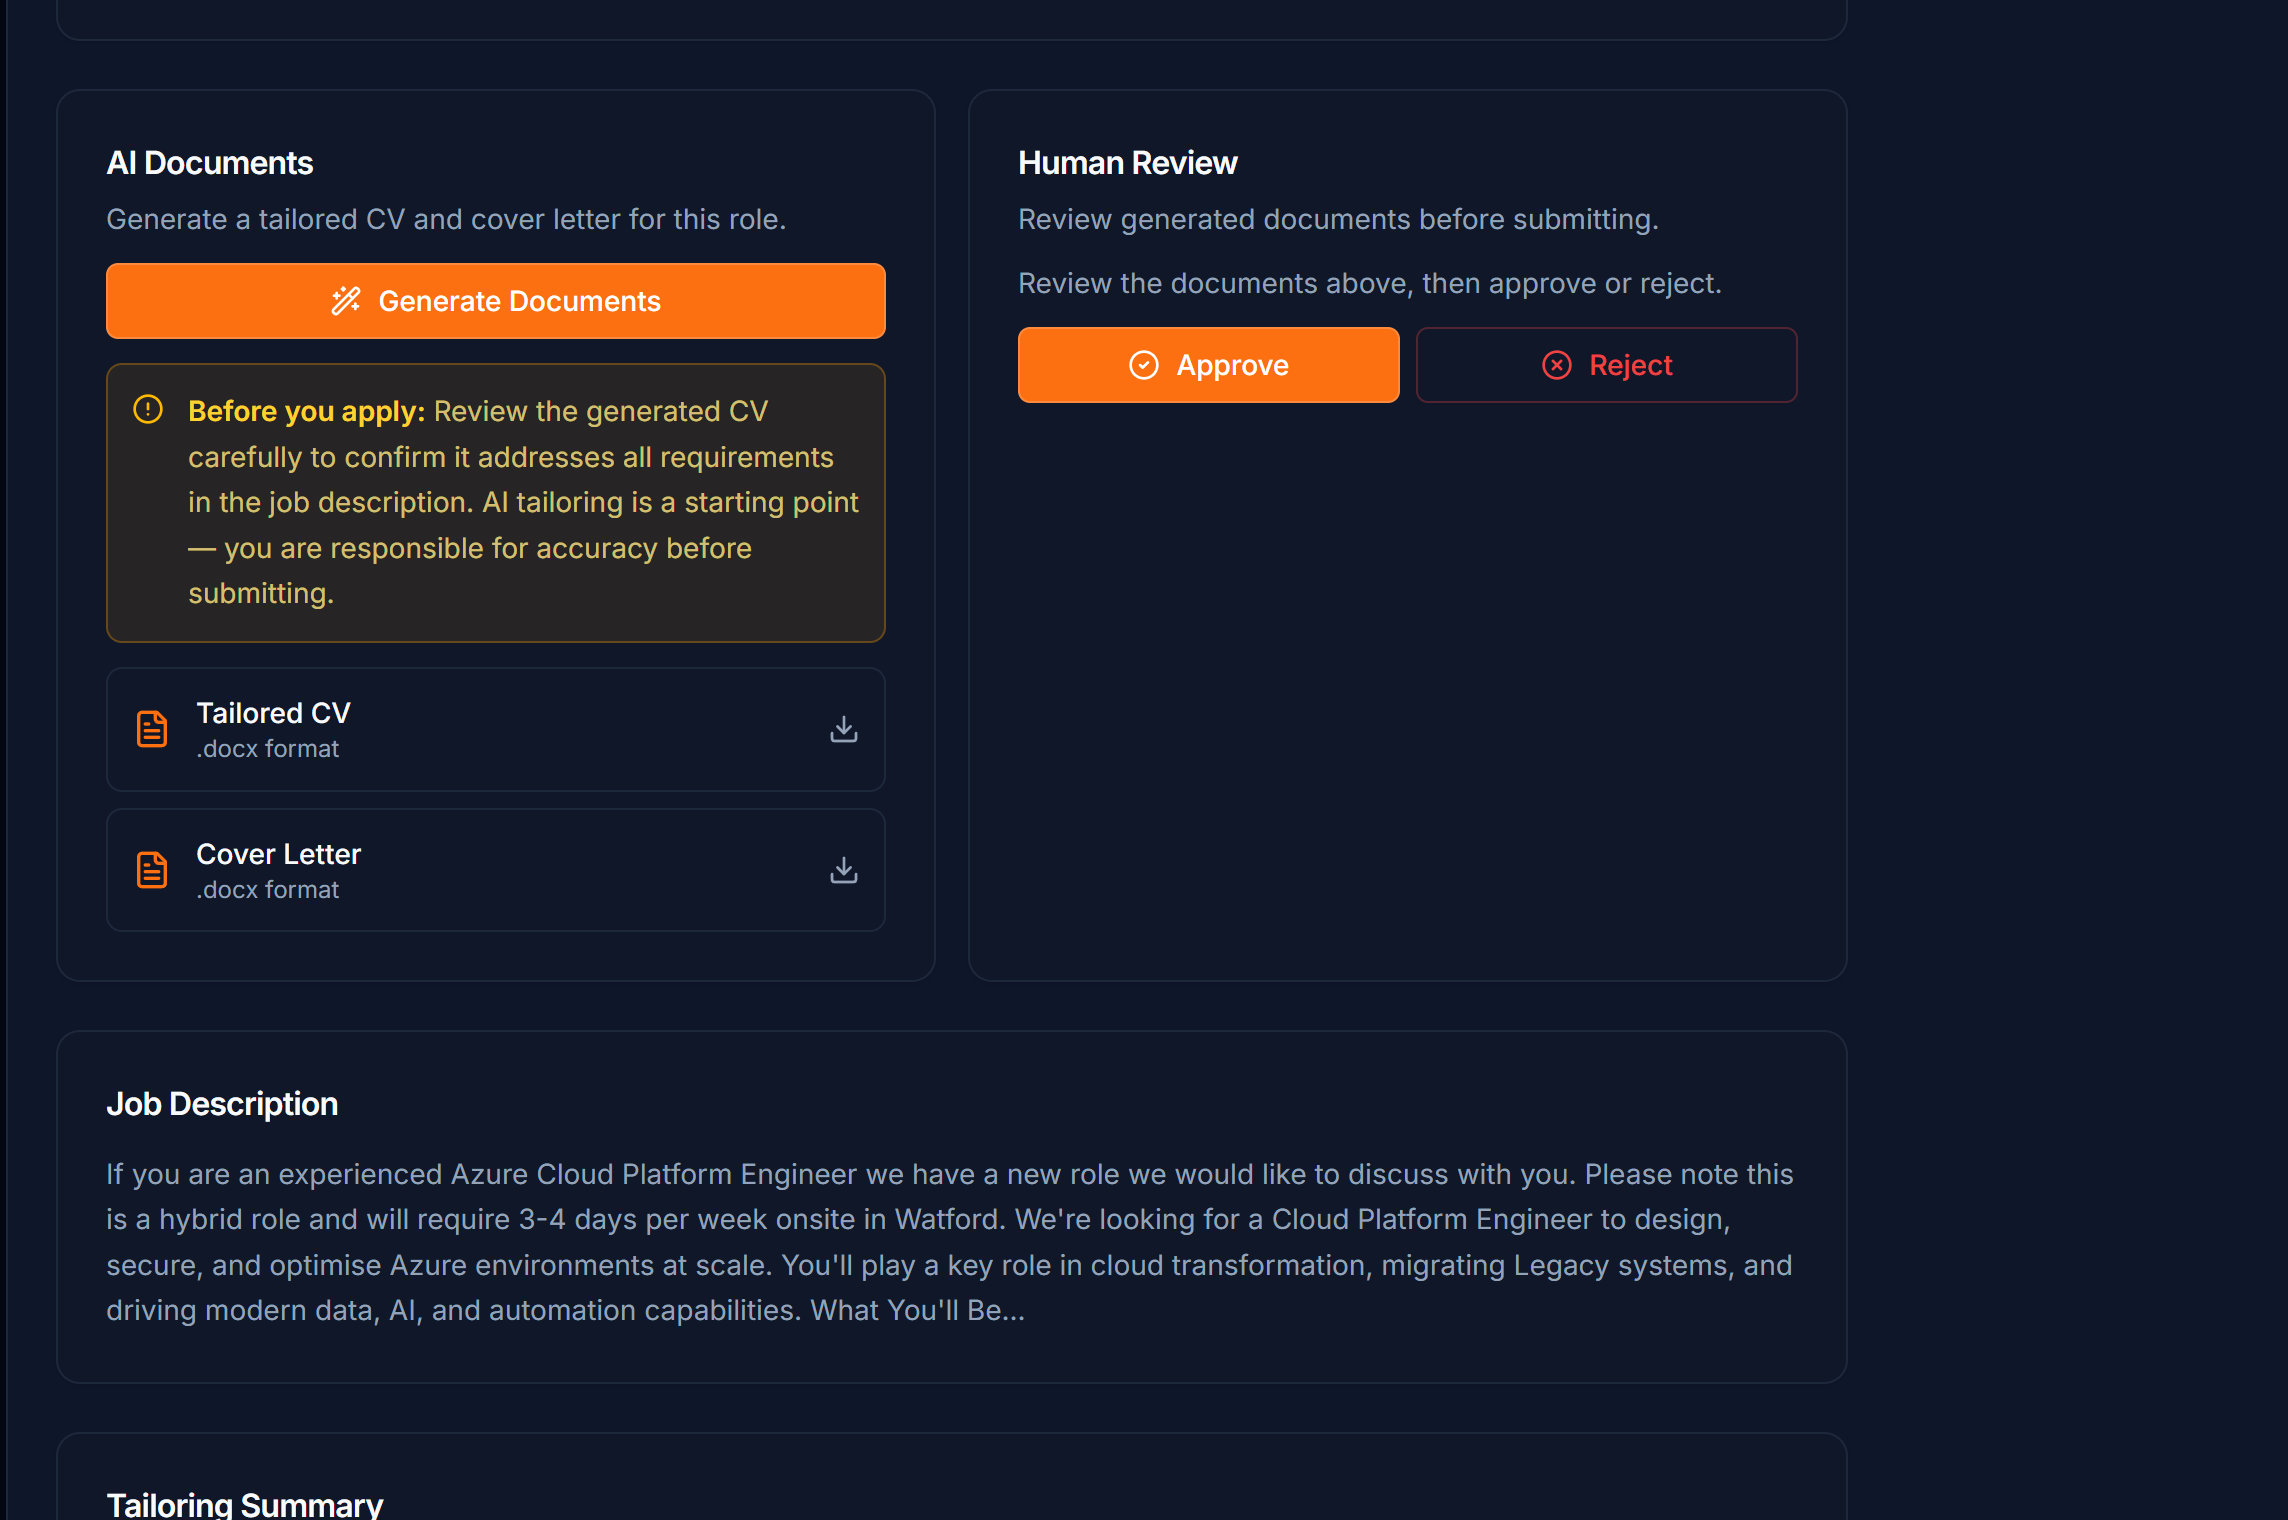Click the Cover Letter document icon
This screenshot has height=1520, width=2288.
pos(152,870)
